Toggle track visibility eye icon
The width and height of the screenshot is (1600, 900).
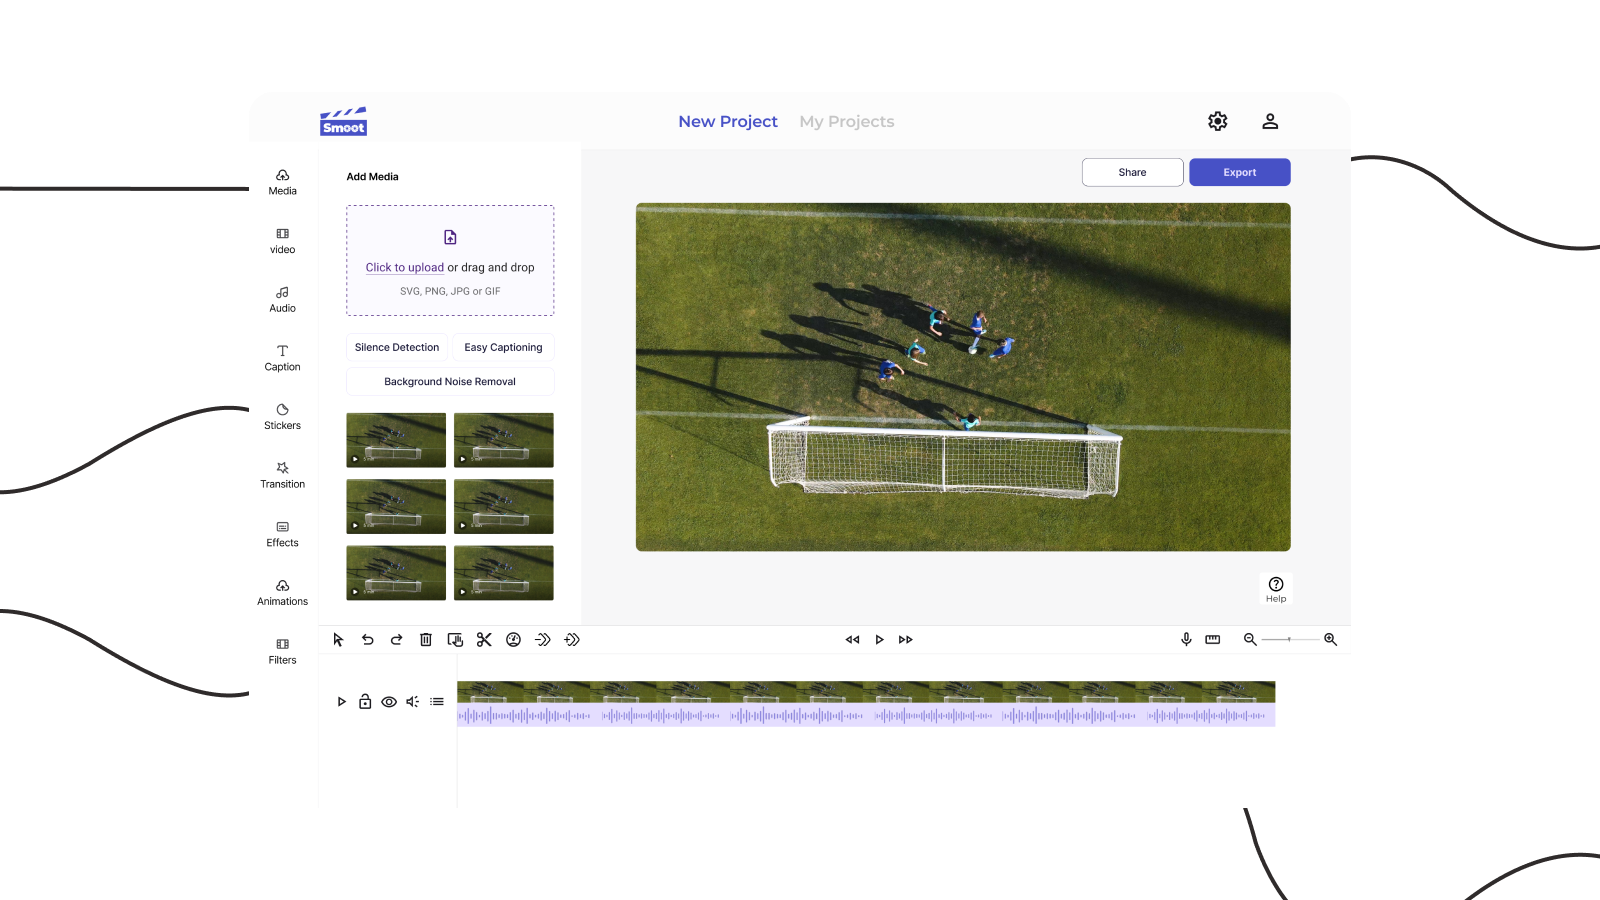(389, 702)
